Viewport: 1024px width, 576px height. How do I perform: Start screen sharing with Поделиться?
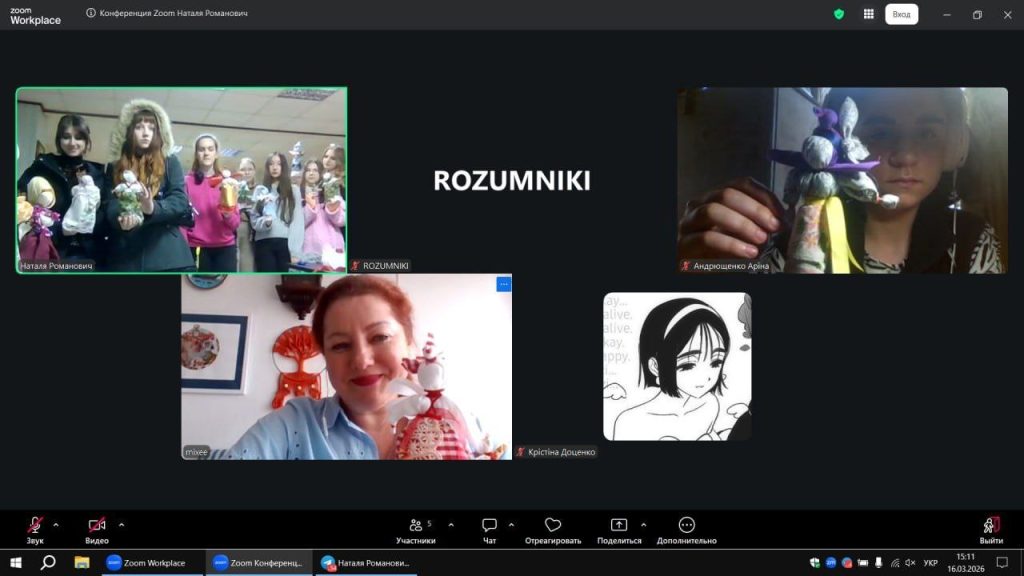pos(618,526)
